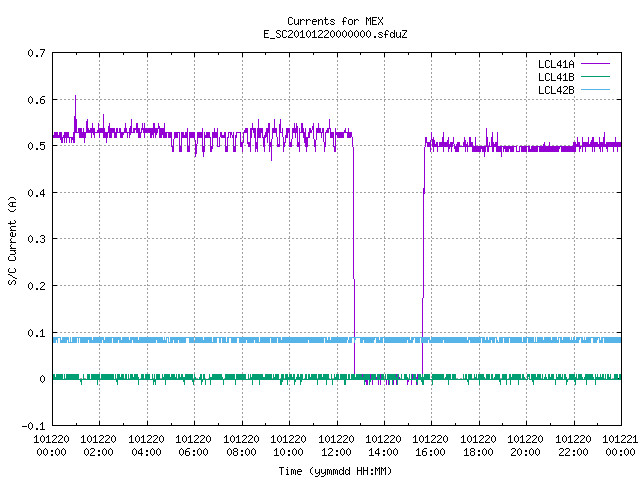
Task: Click the x-axis tick '101220 14:00'
Action: point(383,446)
